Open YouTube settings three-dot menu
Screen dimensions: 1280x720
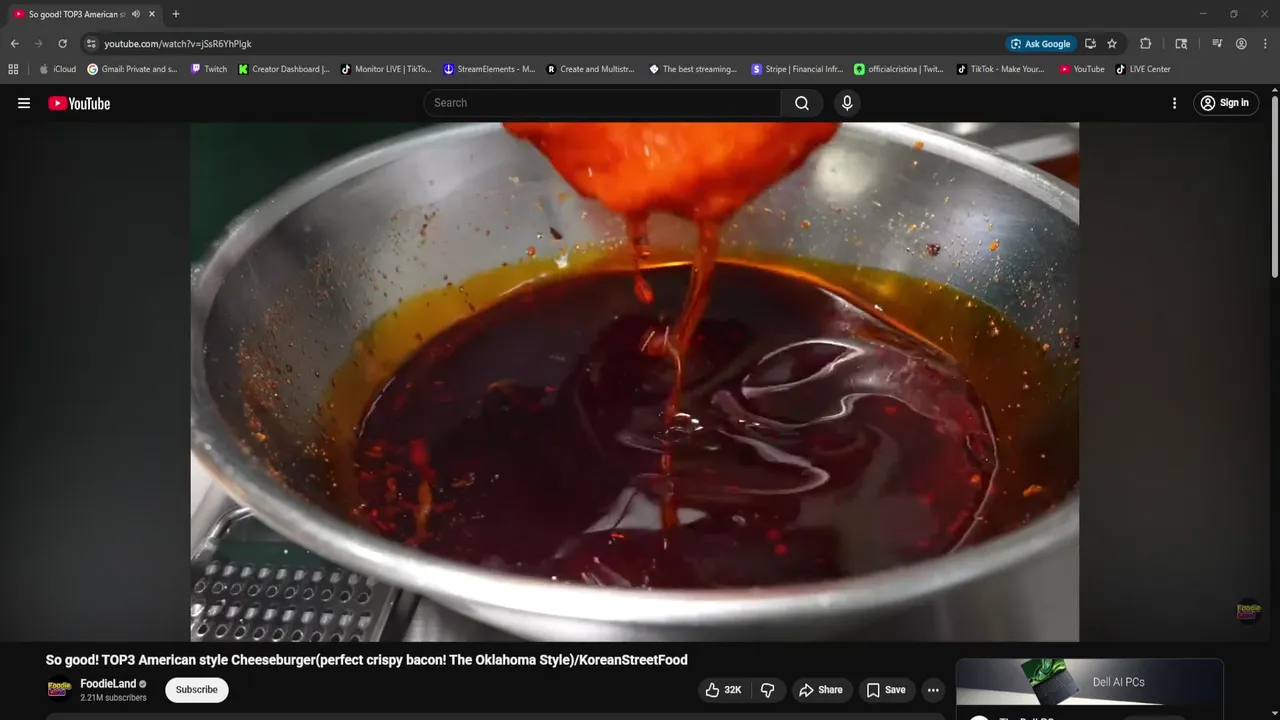1174,103
